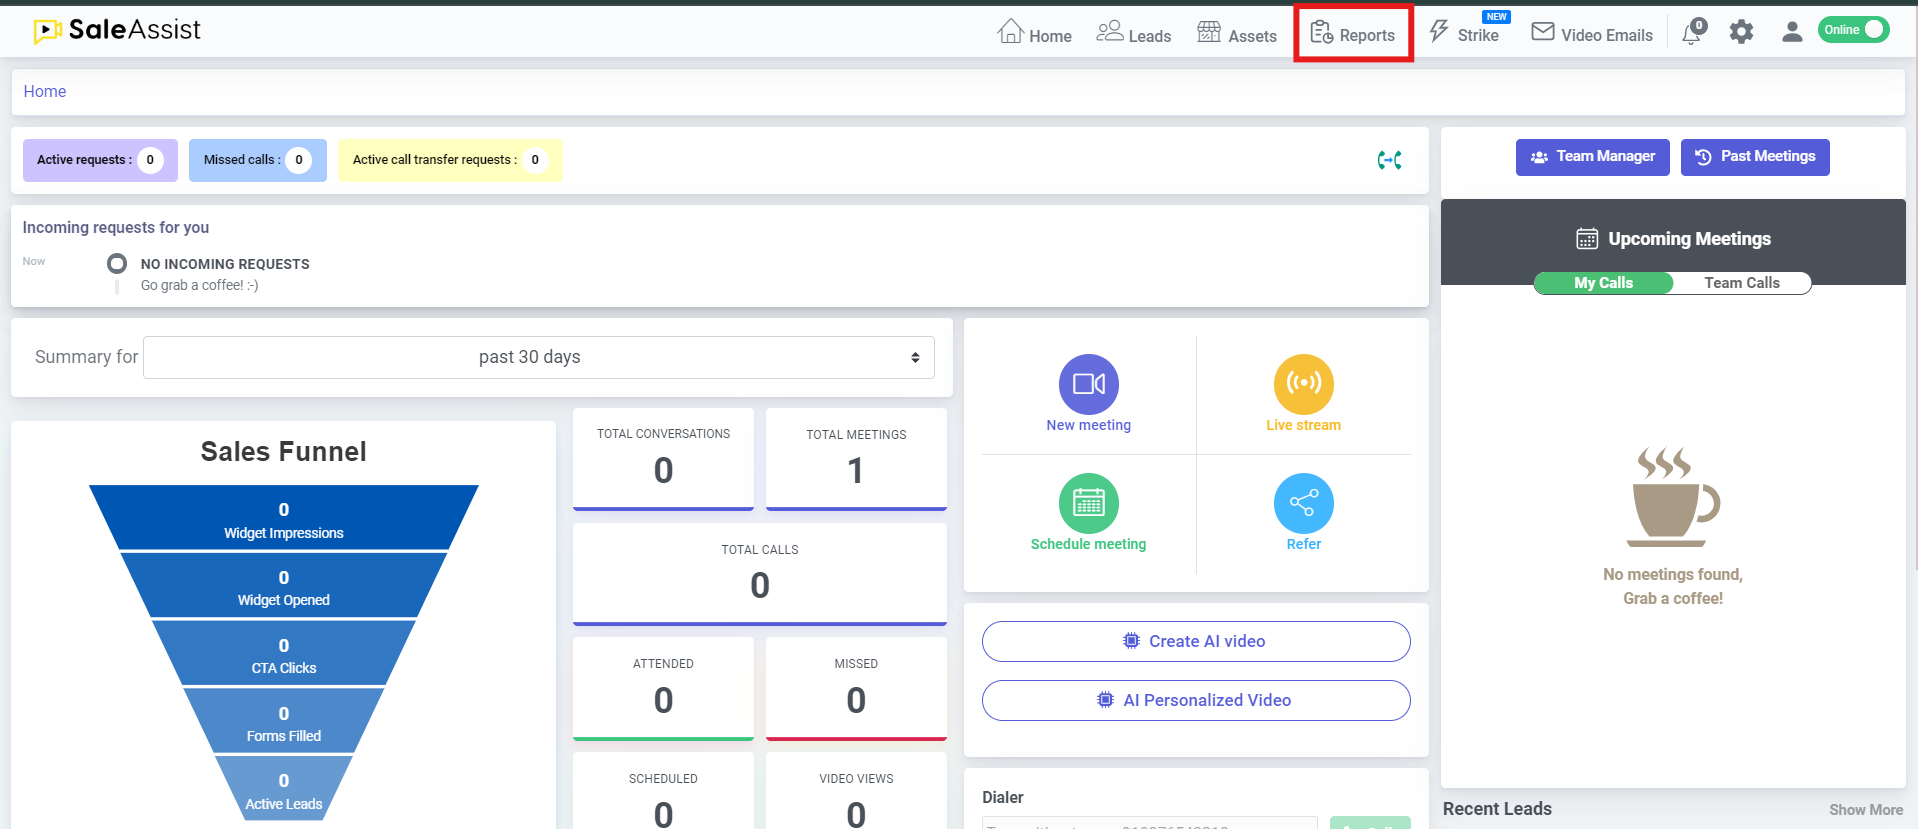The height and width of the screenshot is (829, 1918).
Task: Click the call transfer icon
Action: coord(1389,160)
